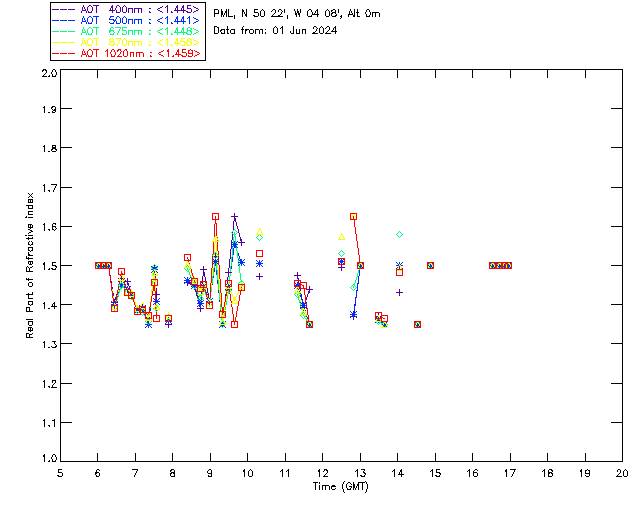
Task: Click the x-axis label 7
Action: click(x=135, y=473)
